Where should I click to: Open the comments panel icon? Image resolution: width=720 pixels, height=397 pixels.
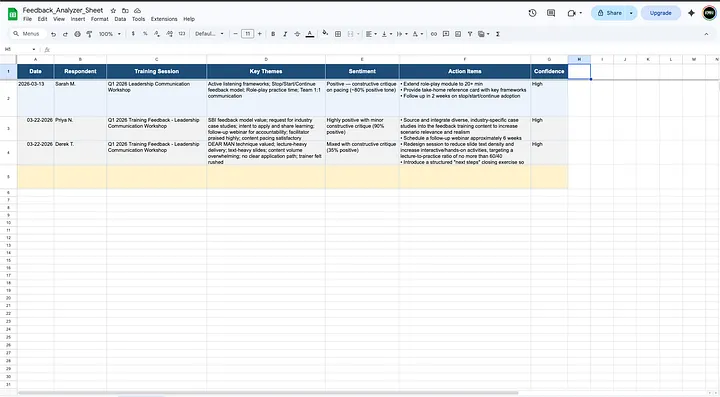point(551,13)
